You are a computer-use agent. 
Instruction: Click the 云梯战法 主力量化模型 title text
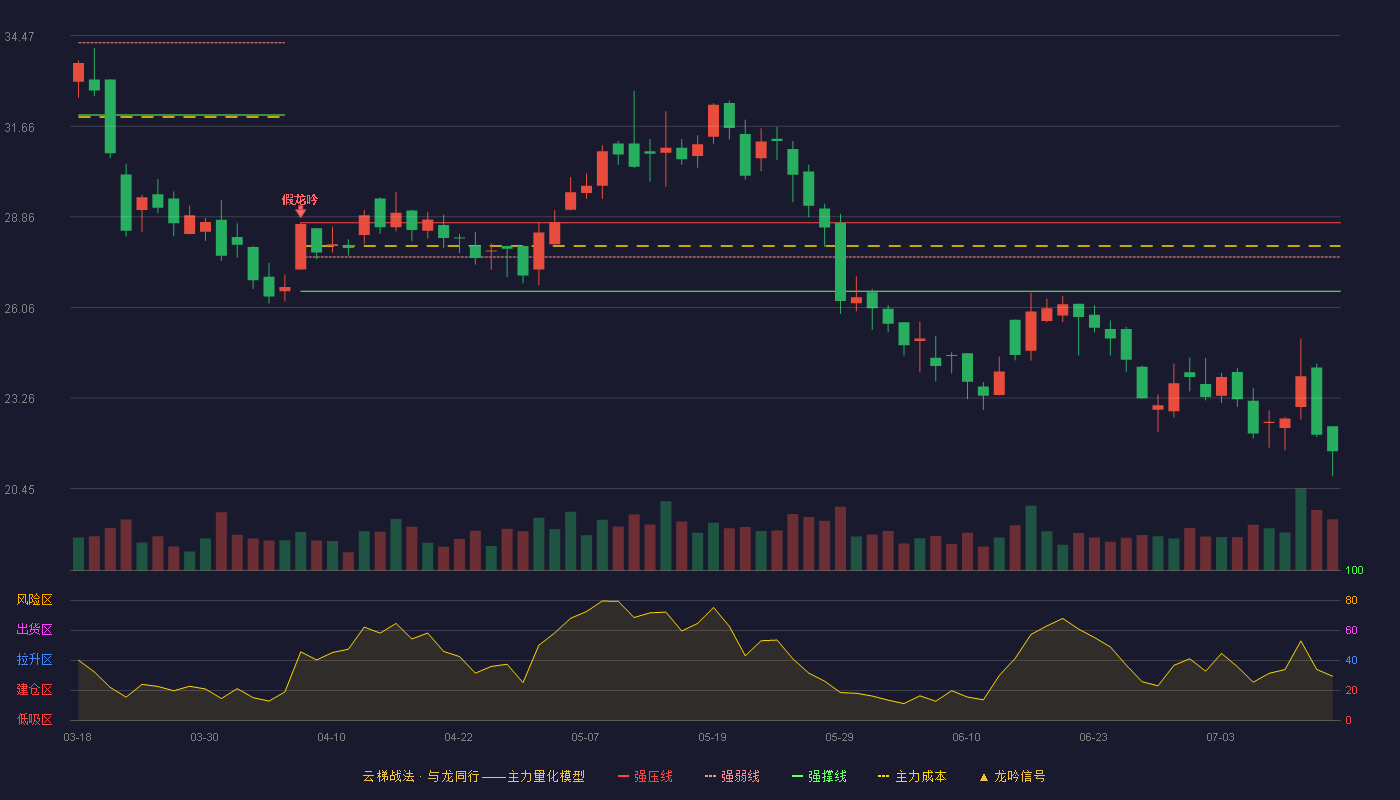(474, 776)
